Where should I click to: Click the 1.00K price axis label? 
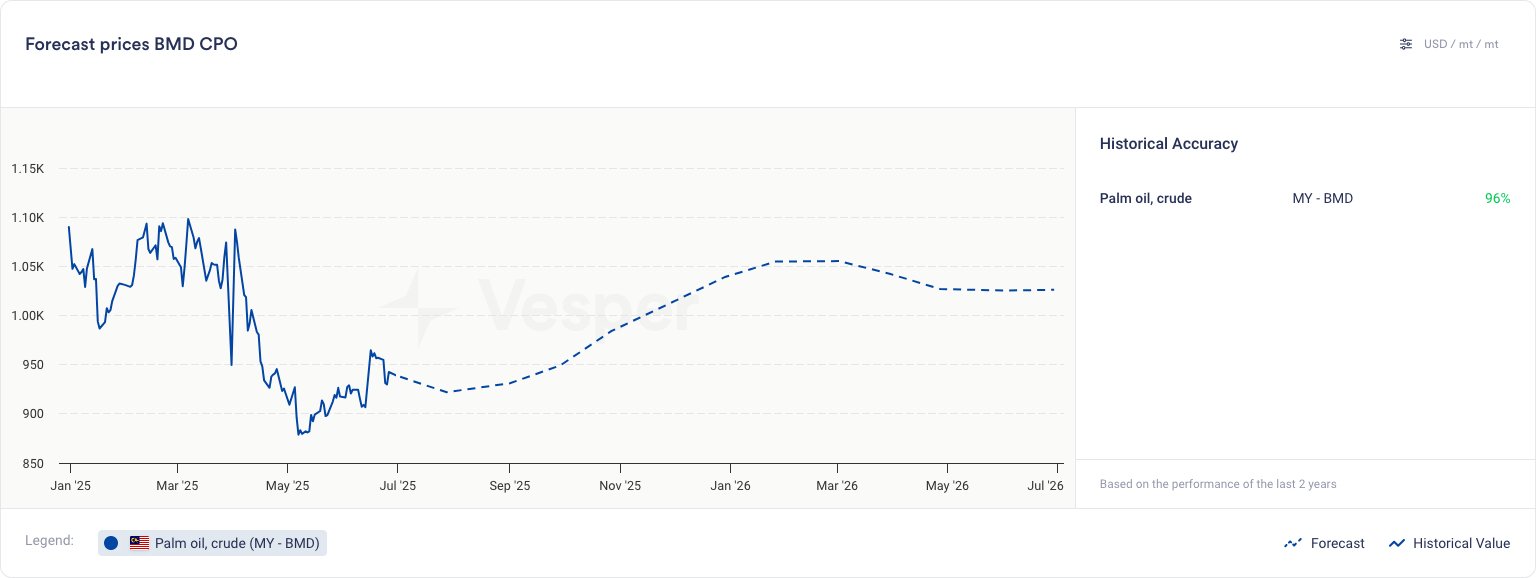(x=28, y=316)
